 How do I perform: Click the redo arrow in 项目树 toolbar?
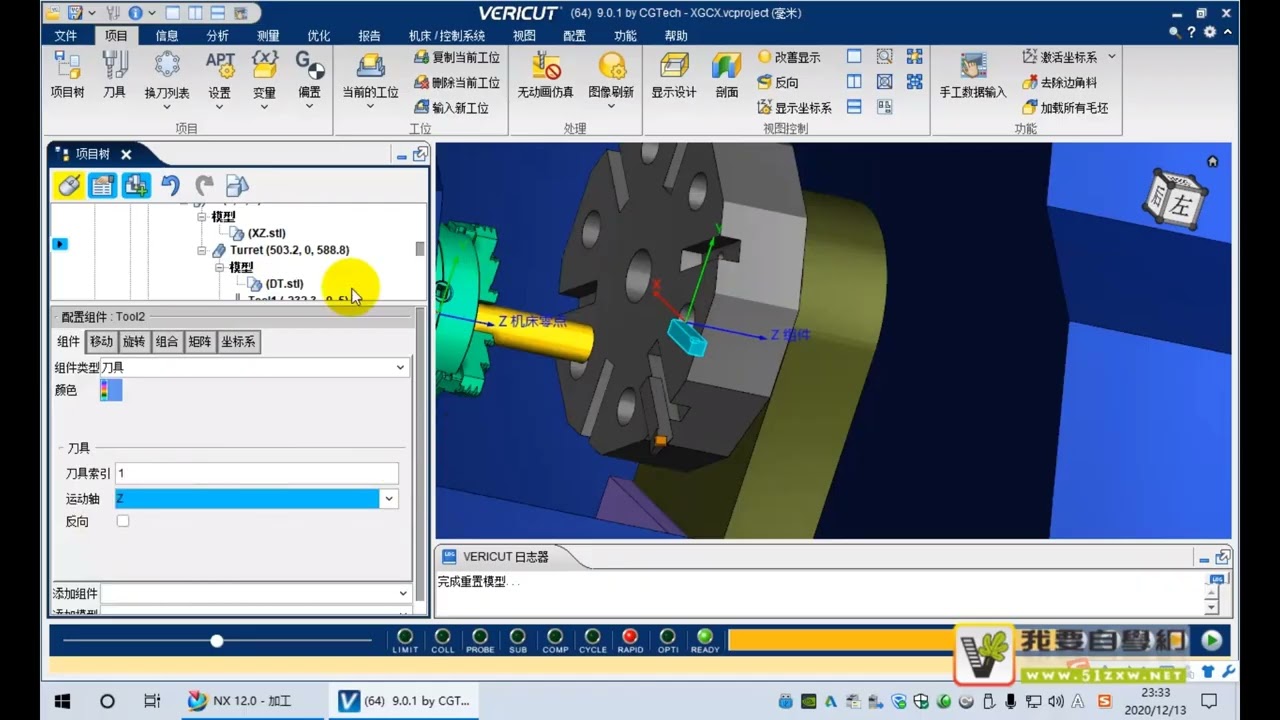(x=204, y=185)
